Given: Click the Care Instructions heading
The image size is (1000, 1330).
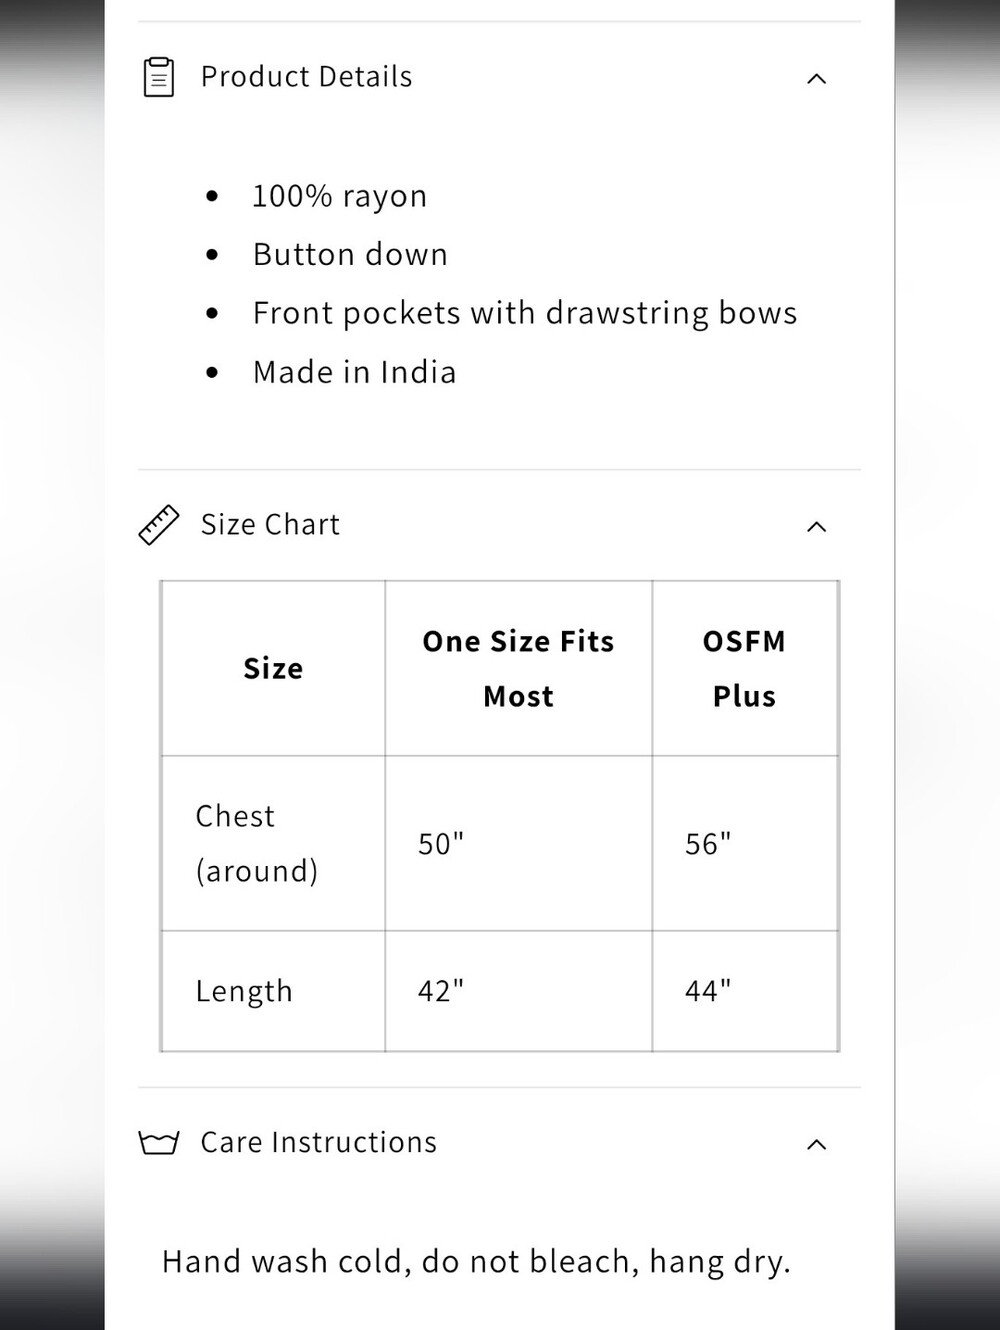Looking at the screenshot, I should [319, 1142].
